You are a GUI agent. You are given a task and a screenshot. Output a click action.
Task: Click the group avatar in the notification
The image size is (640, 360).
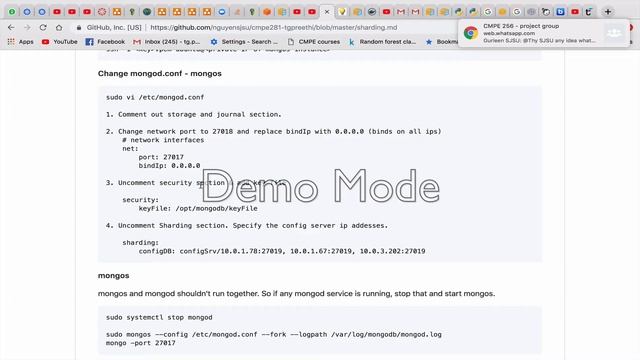coord(614,33)
